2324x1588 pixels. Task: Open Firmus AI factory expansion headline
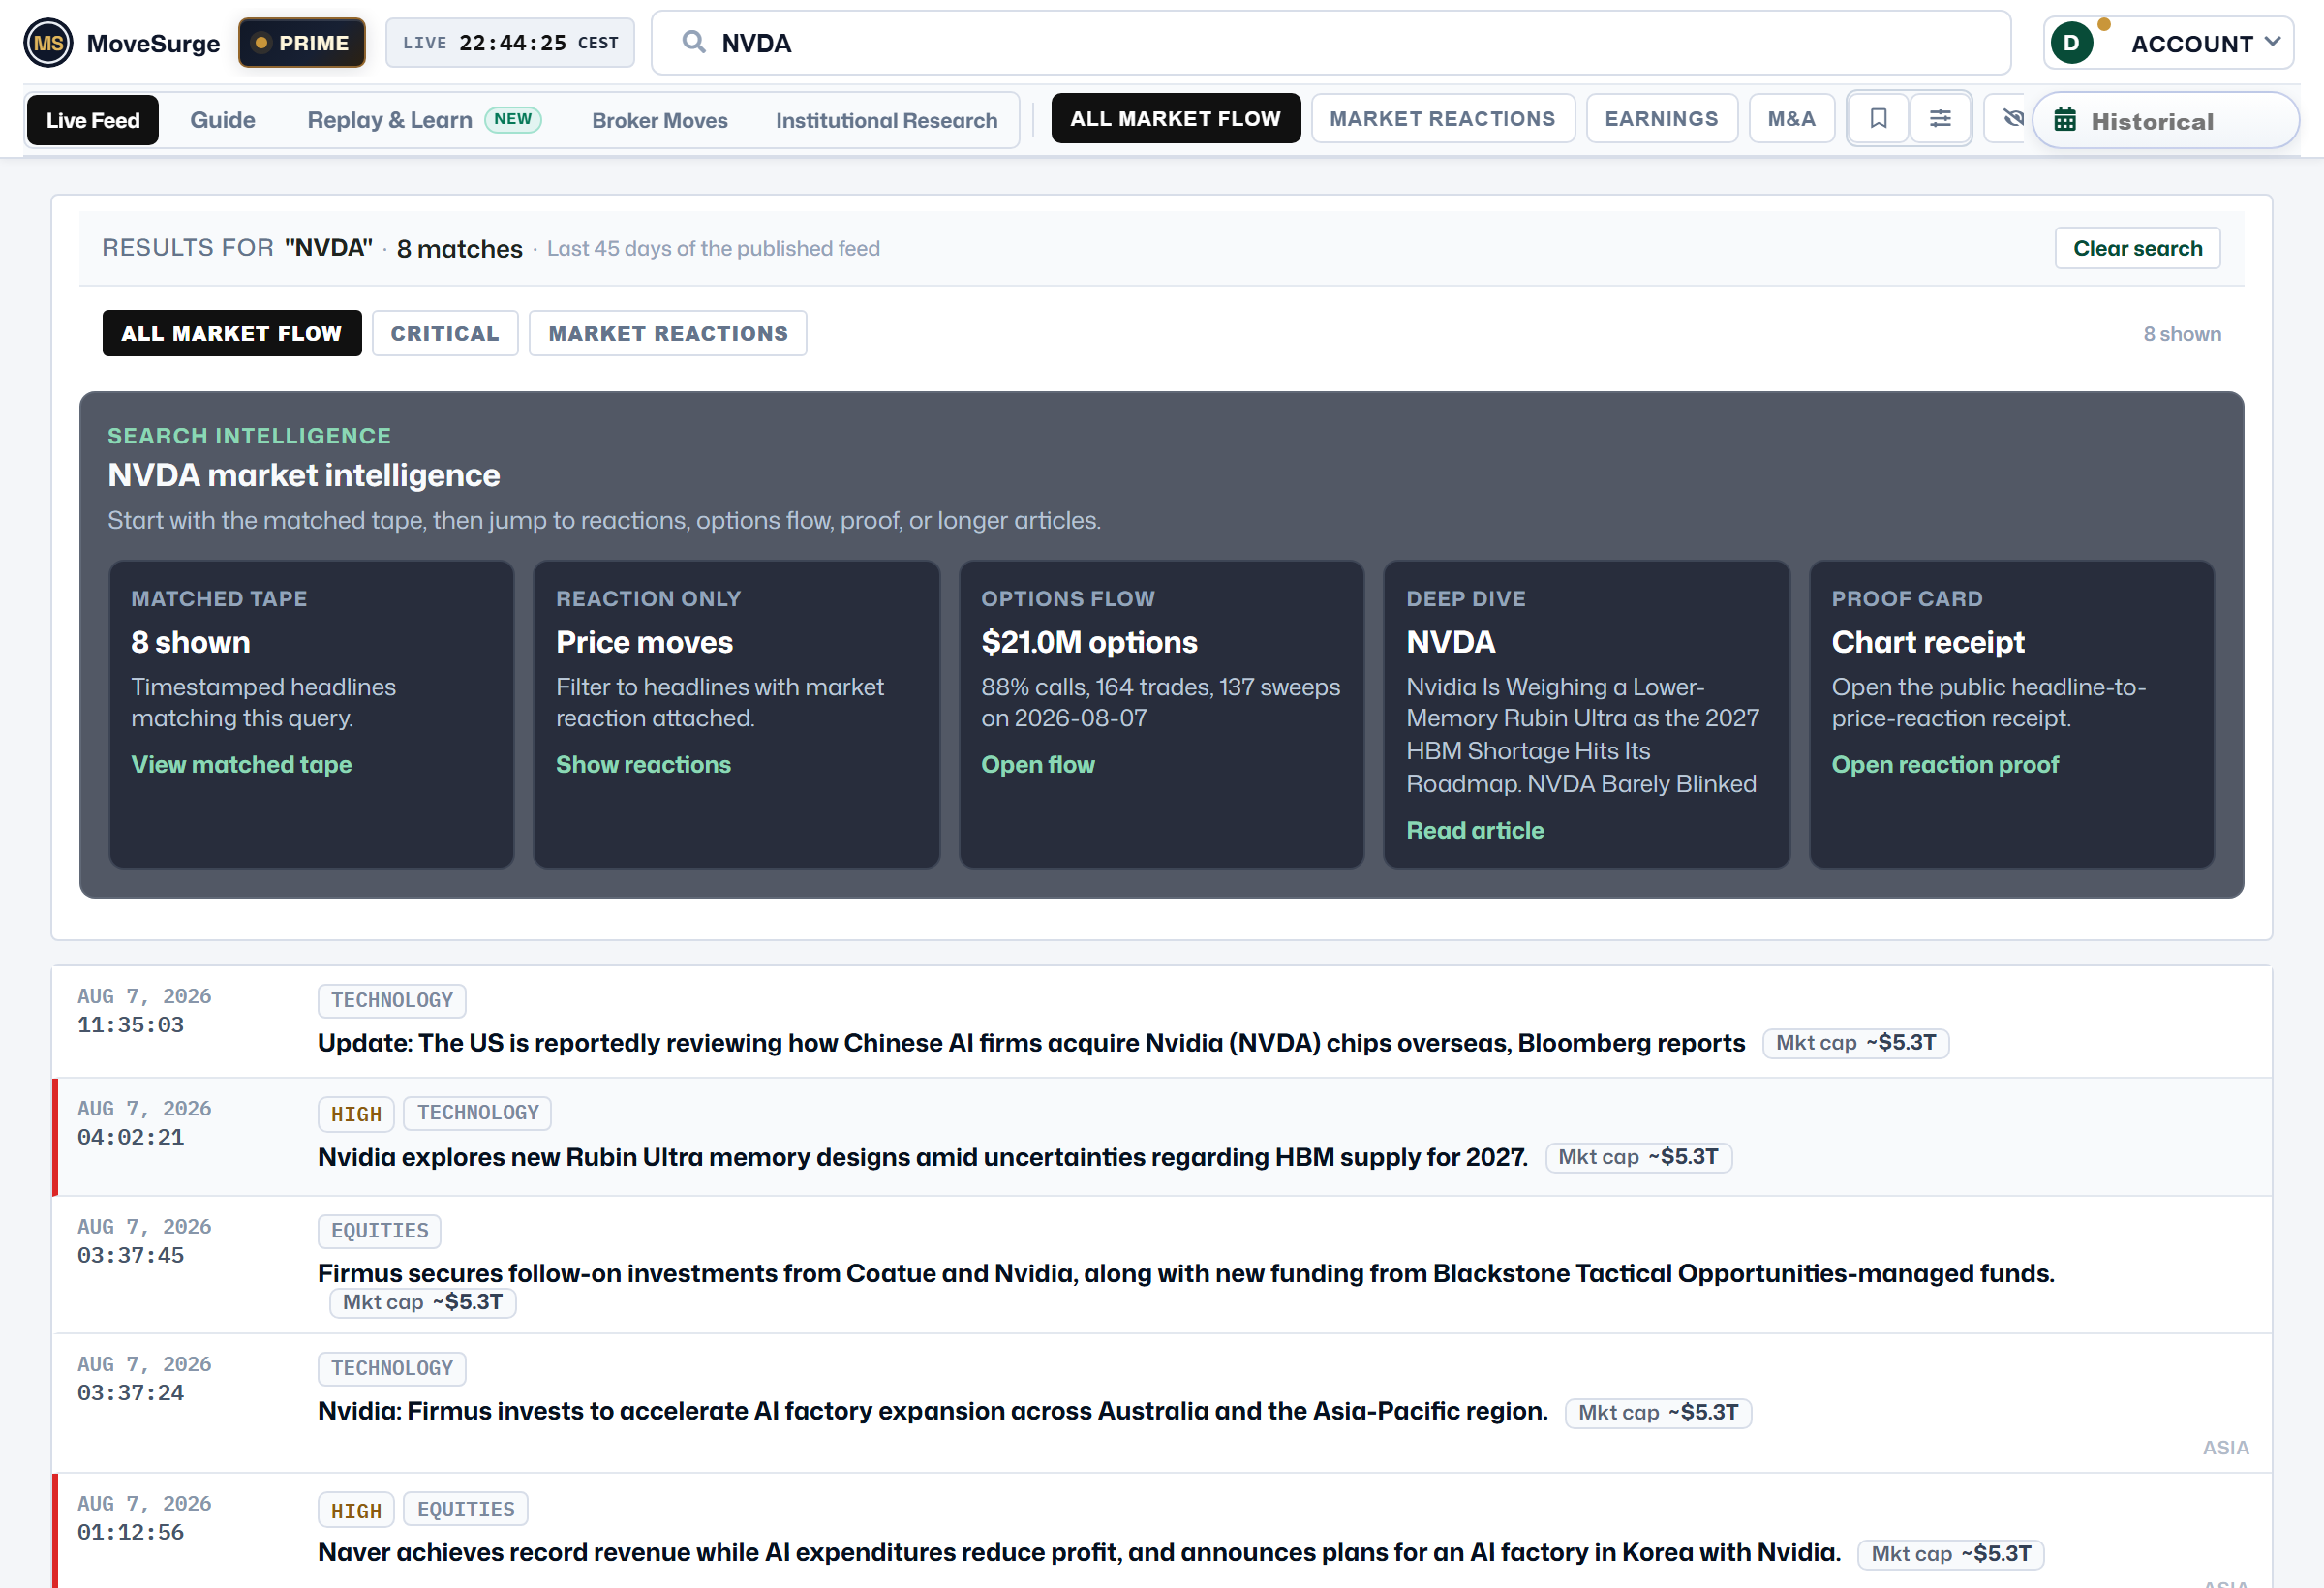(932, 1411)
